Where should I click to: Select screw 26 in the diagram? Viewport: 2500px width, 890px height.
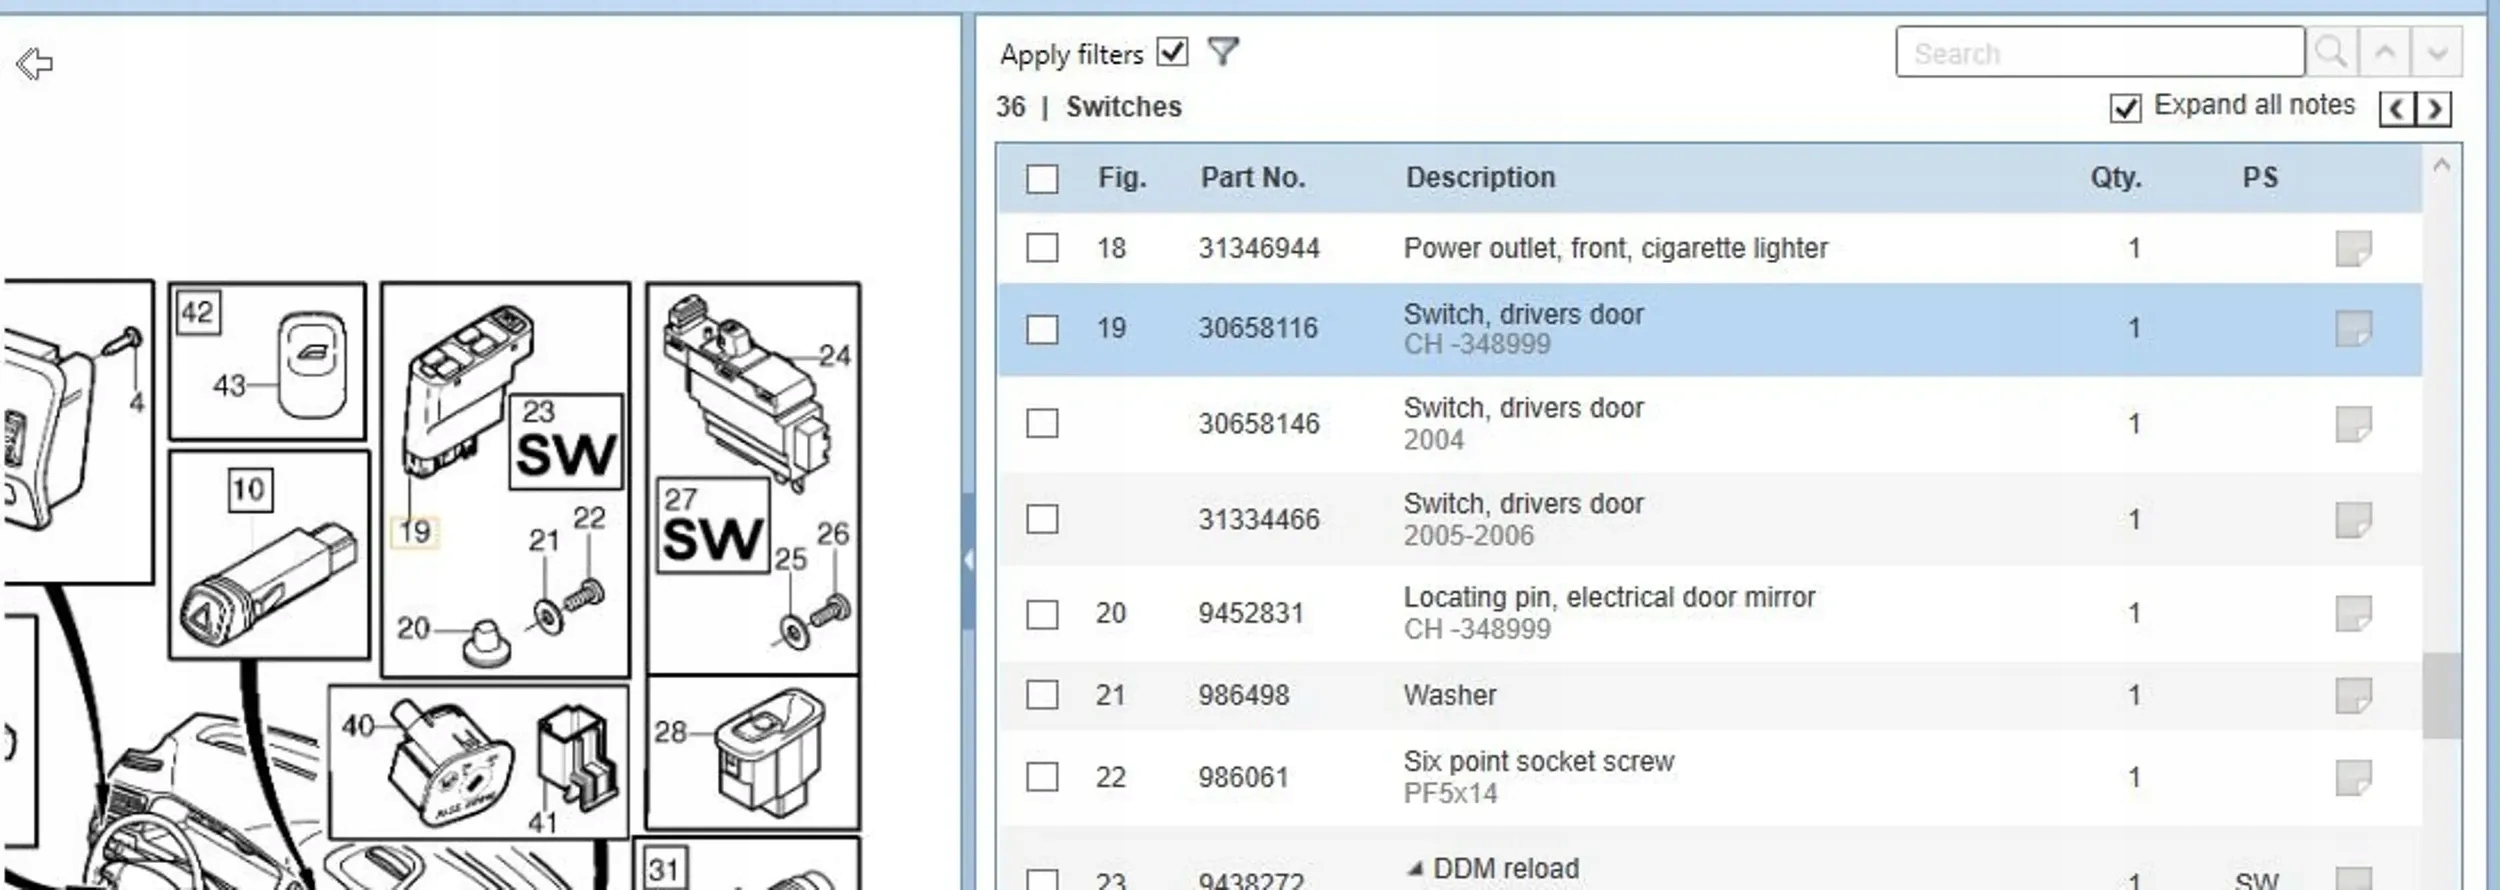pyautogui.click(x=832, y=611)
